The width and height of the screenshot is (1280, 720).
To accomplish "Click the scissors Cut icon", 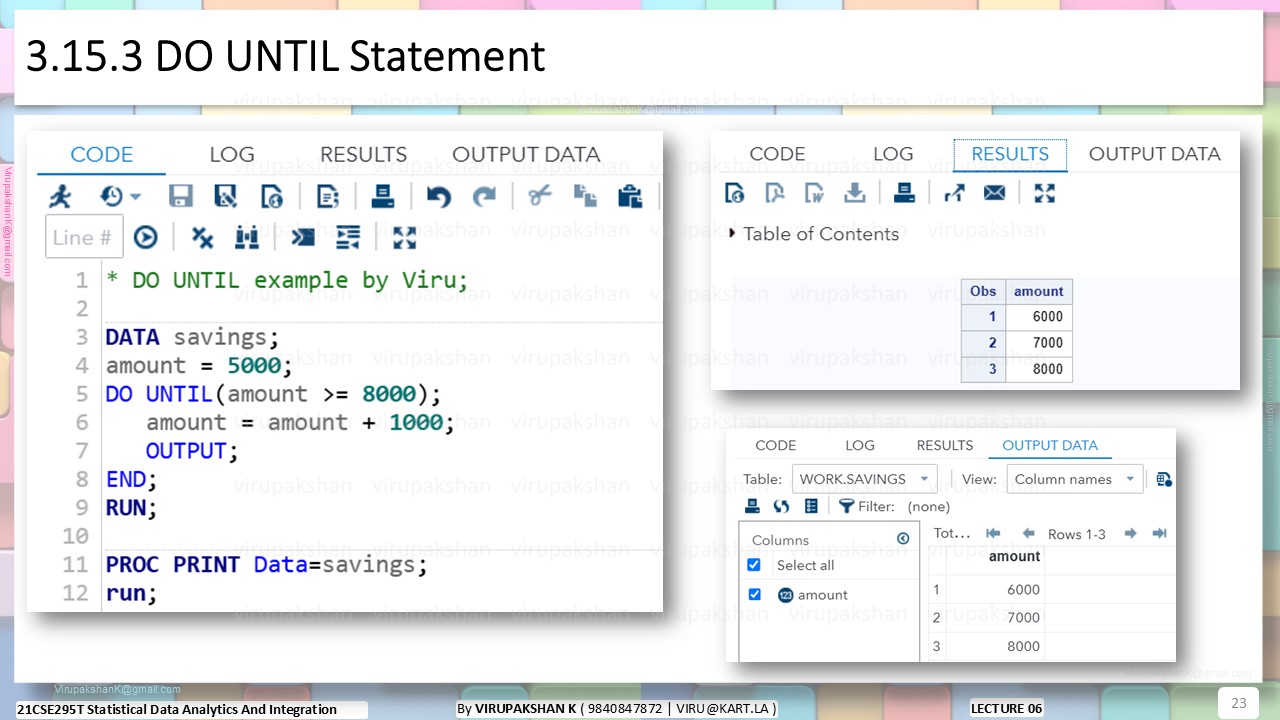I will click(x=539, y=196).
